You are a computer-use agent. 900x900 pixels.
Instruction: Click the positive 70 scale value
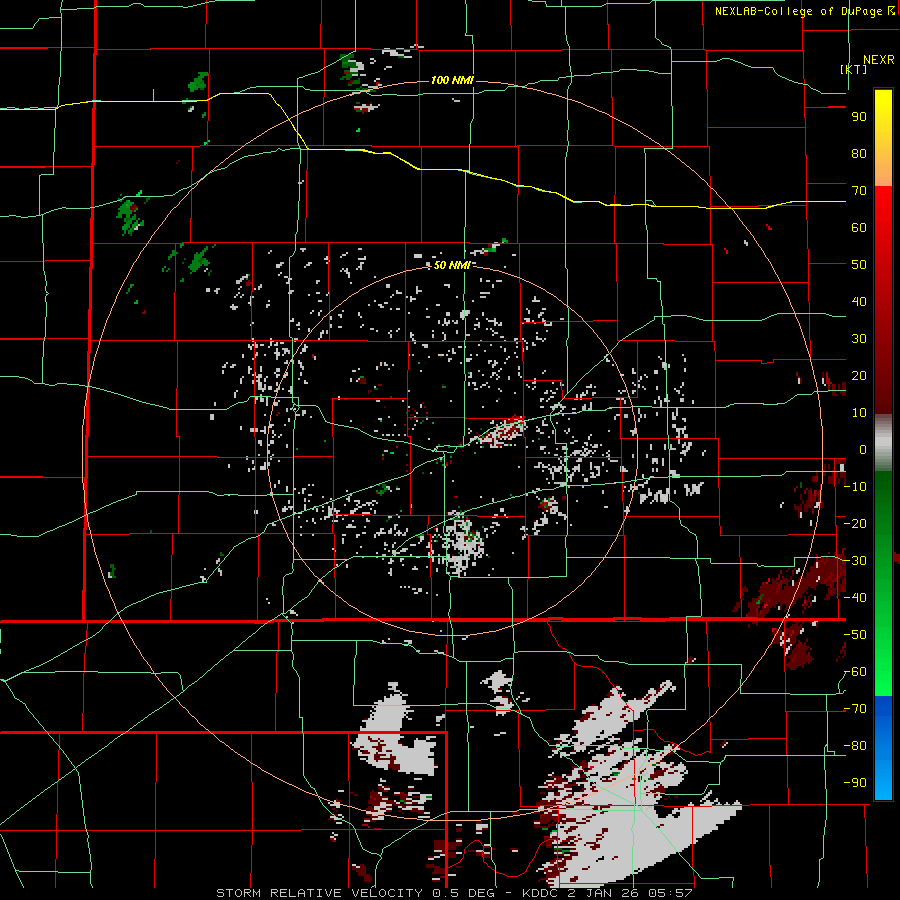[x=859, y=191]
